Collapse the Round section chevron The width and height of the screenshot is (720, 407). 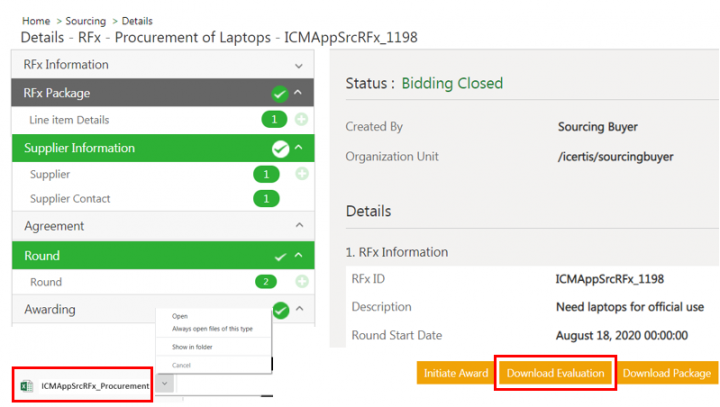click(298, 256)
